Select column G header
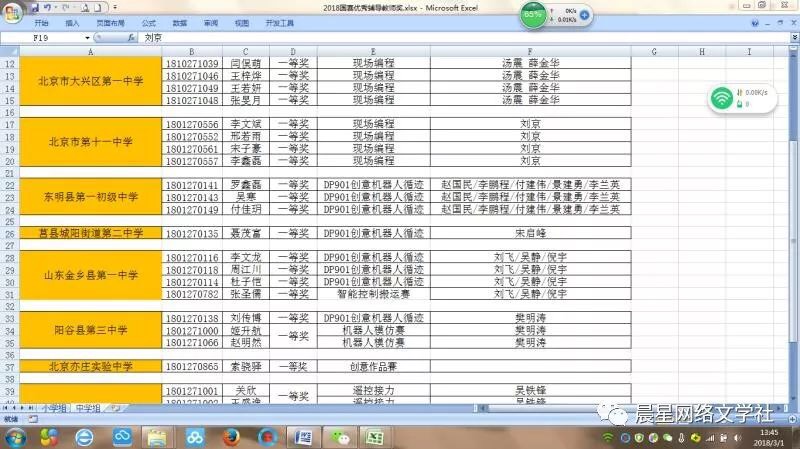Viewport: 800px width, 449px height. point(653,51)
